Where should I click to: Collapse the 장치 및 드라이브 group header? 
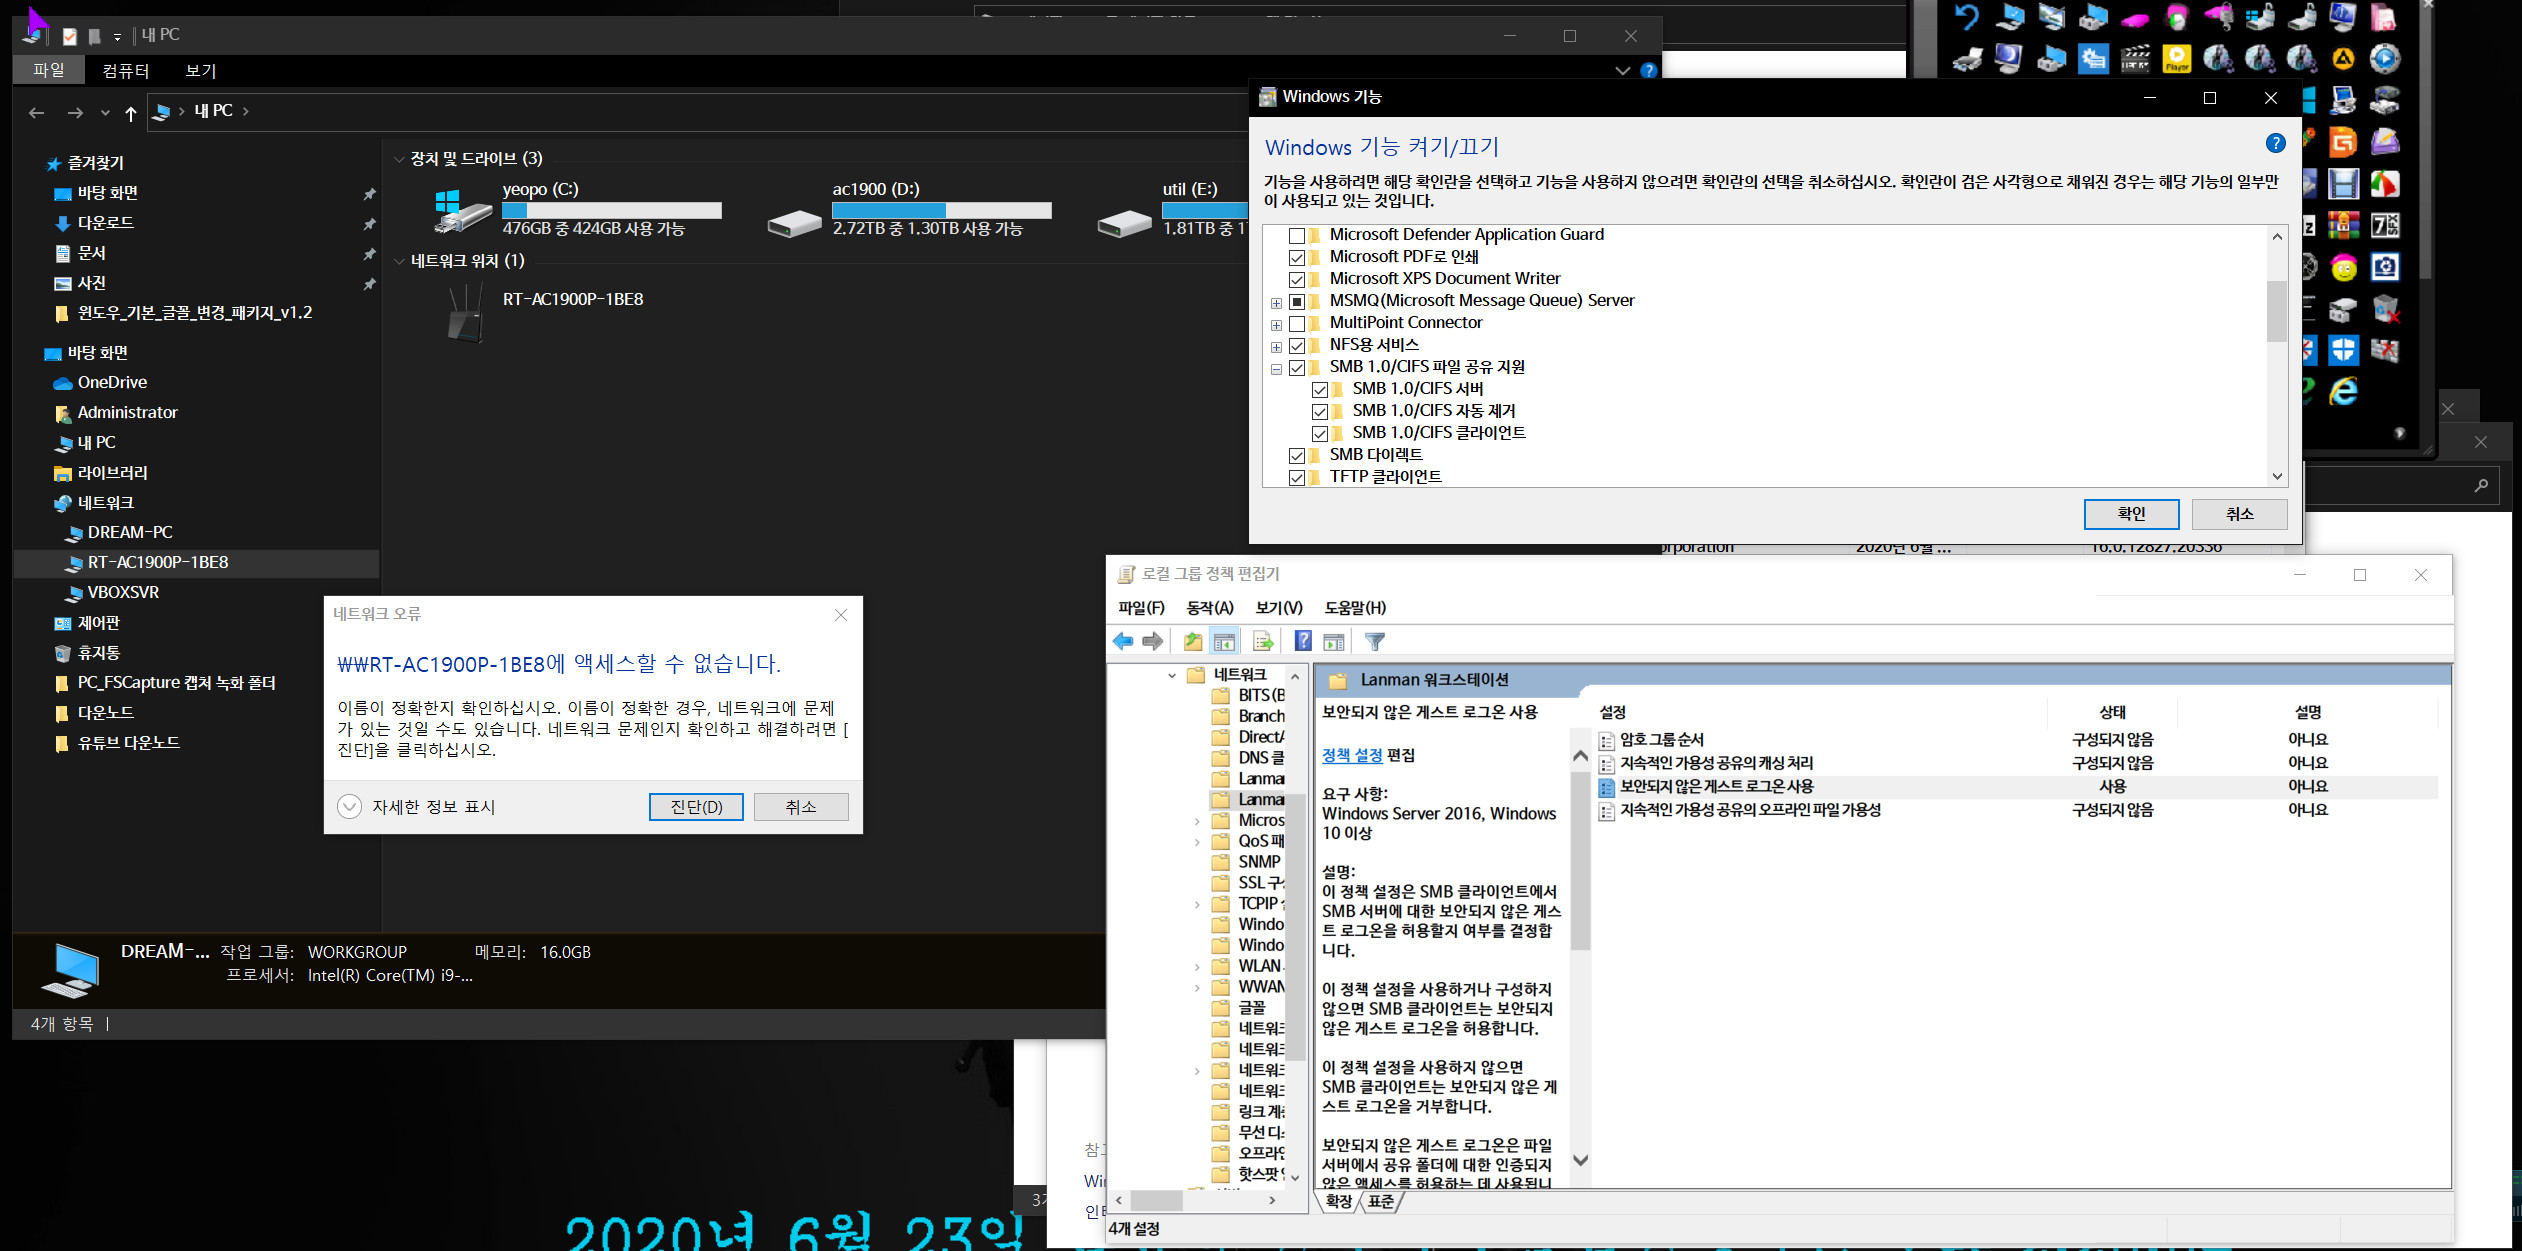[x=399, y=159]
